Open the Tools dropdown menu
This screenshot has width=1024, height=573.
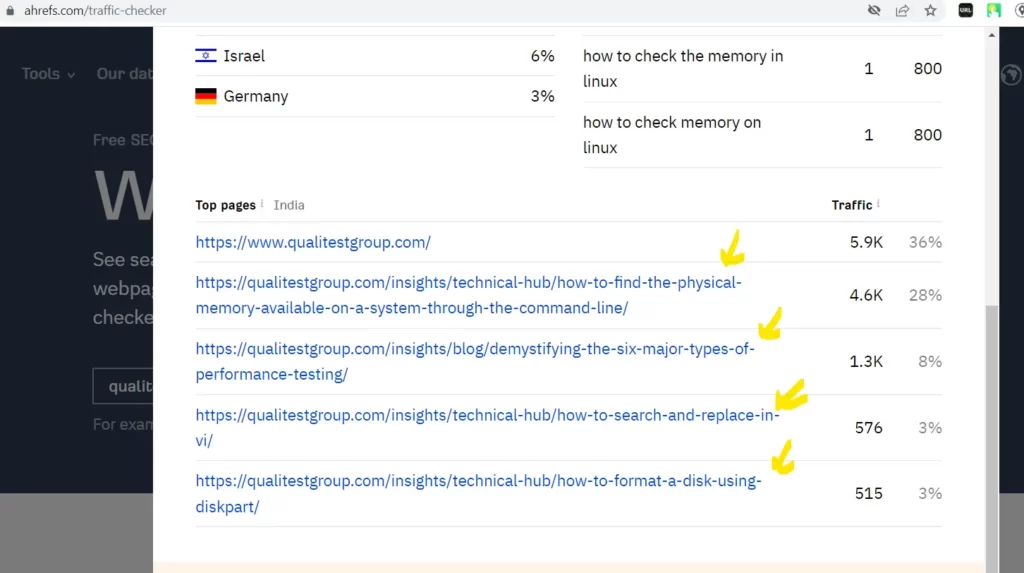point(48,74)
